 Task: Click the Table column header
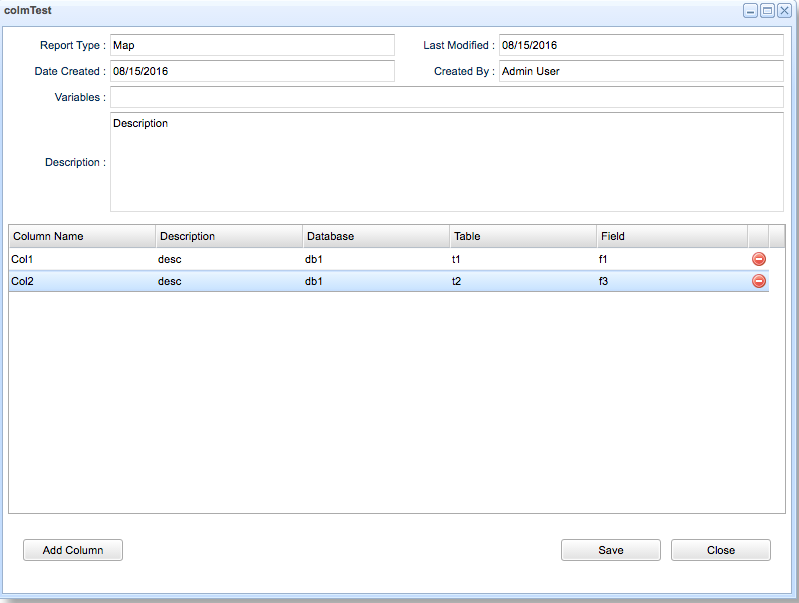523,236
